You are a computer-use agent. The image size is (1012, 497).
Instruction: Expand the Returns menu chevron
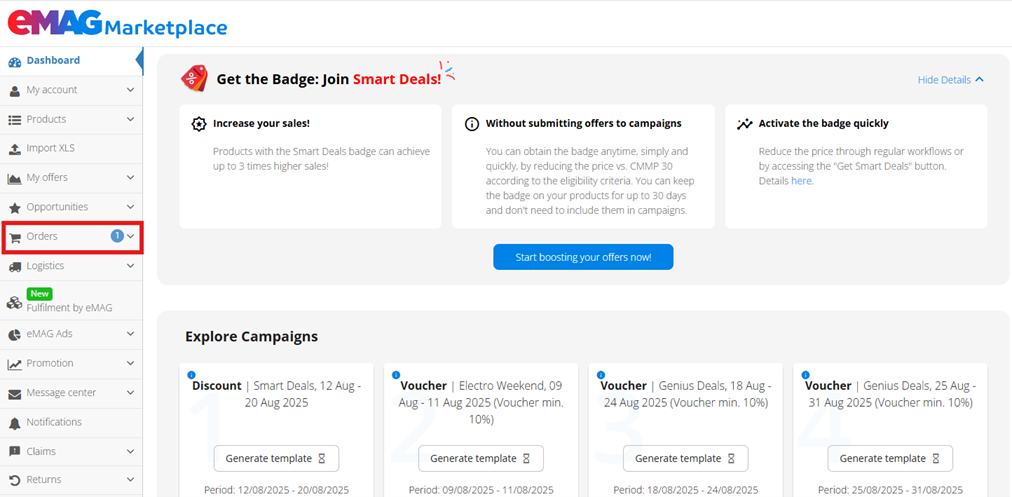pyautogui.click(x=130, y=480)
